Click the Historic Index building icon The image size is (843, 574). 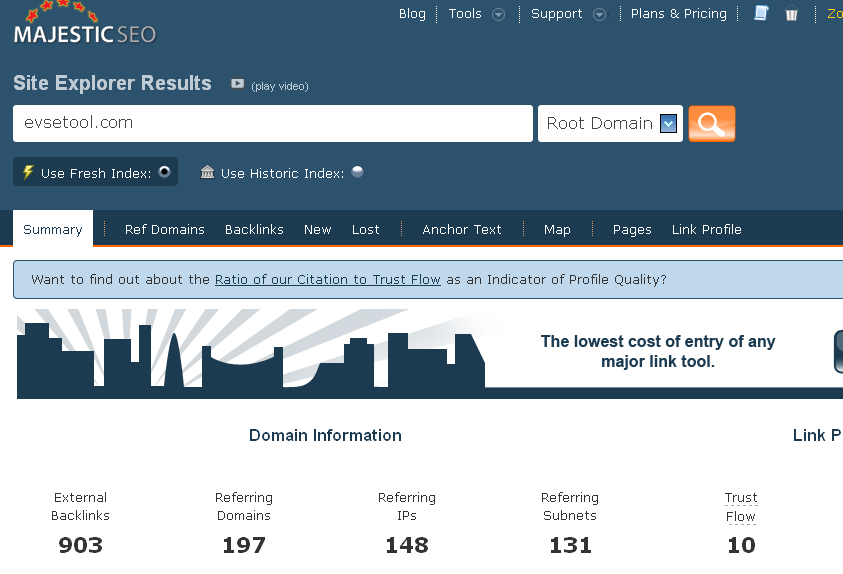point(207,172)
